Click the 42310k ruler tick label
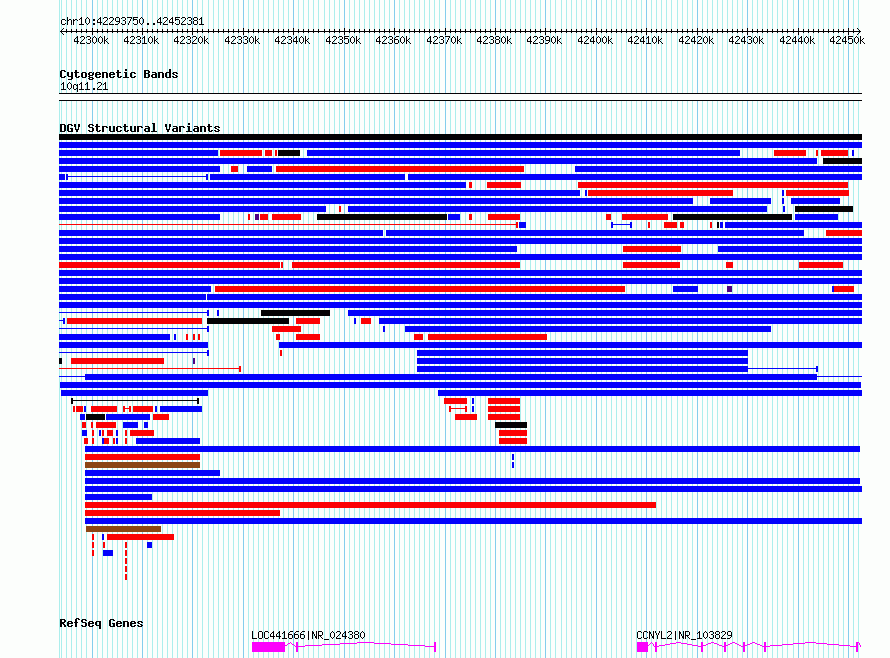Image resolution: width=890 pixels, height=658 pixels. 141,40
